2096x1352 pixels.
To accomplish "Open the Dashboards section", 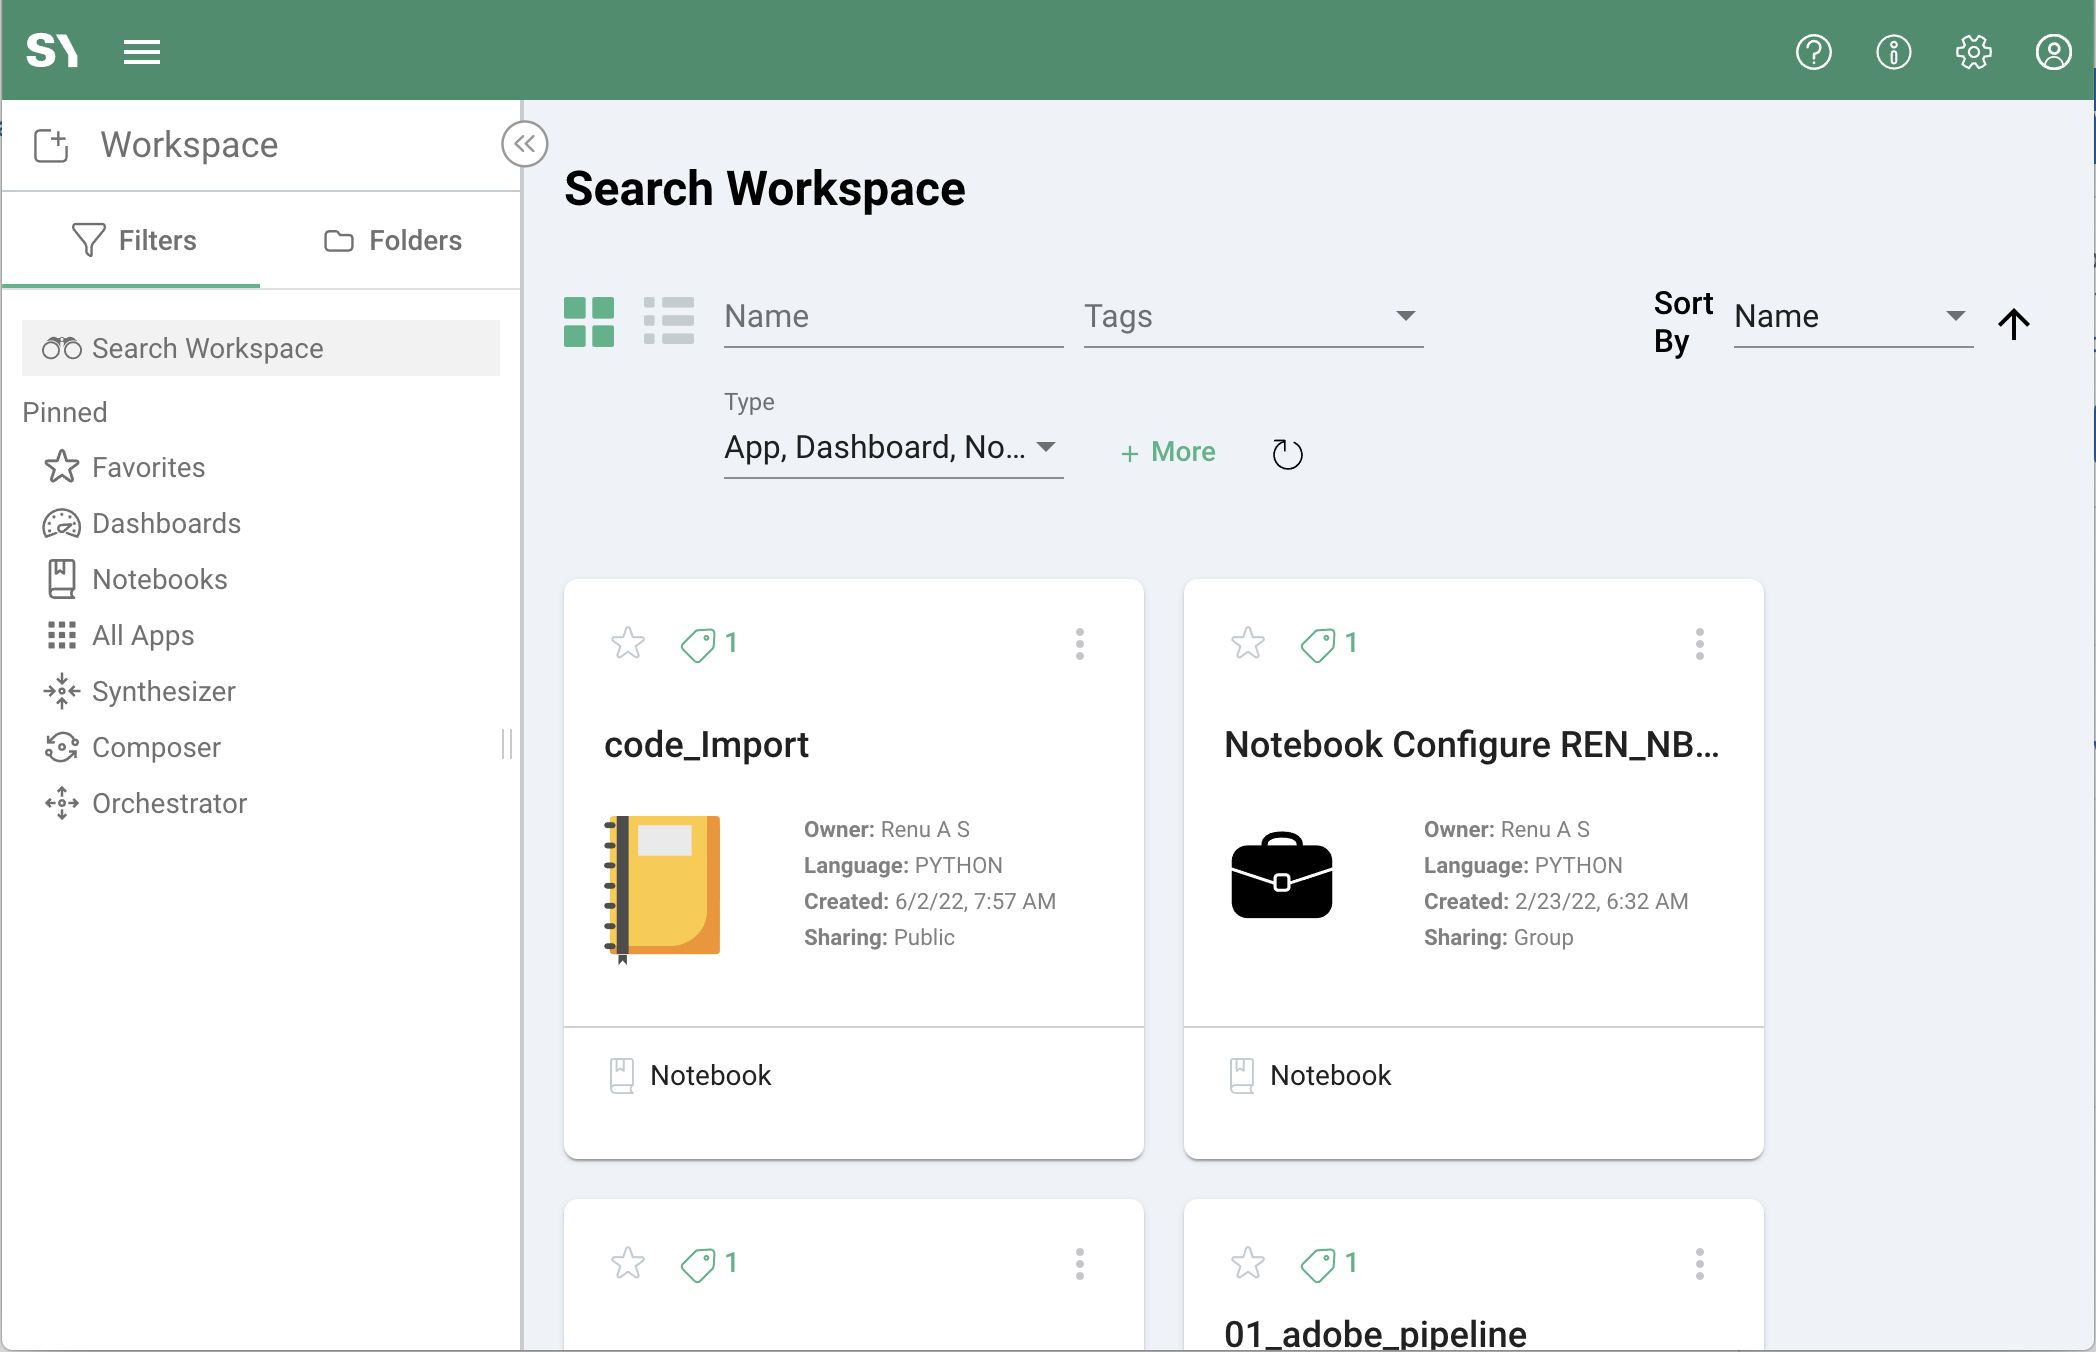I will click(166, 523).
